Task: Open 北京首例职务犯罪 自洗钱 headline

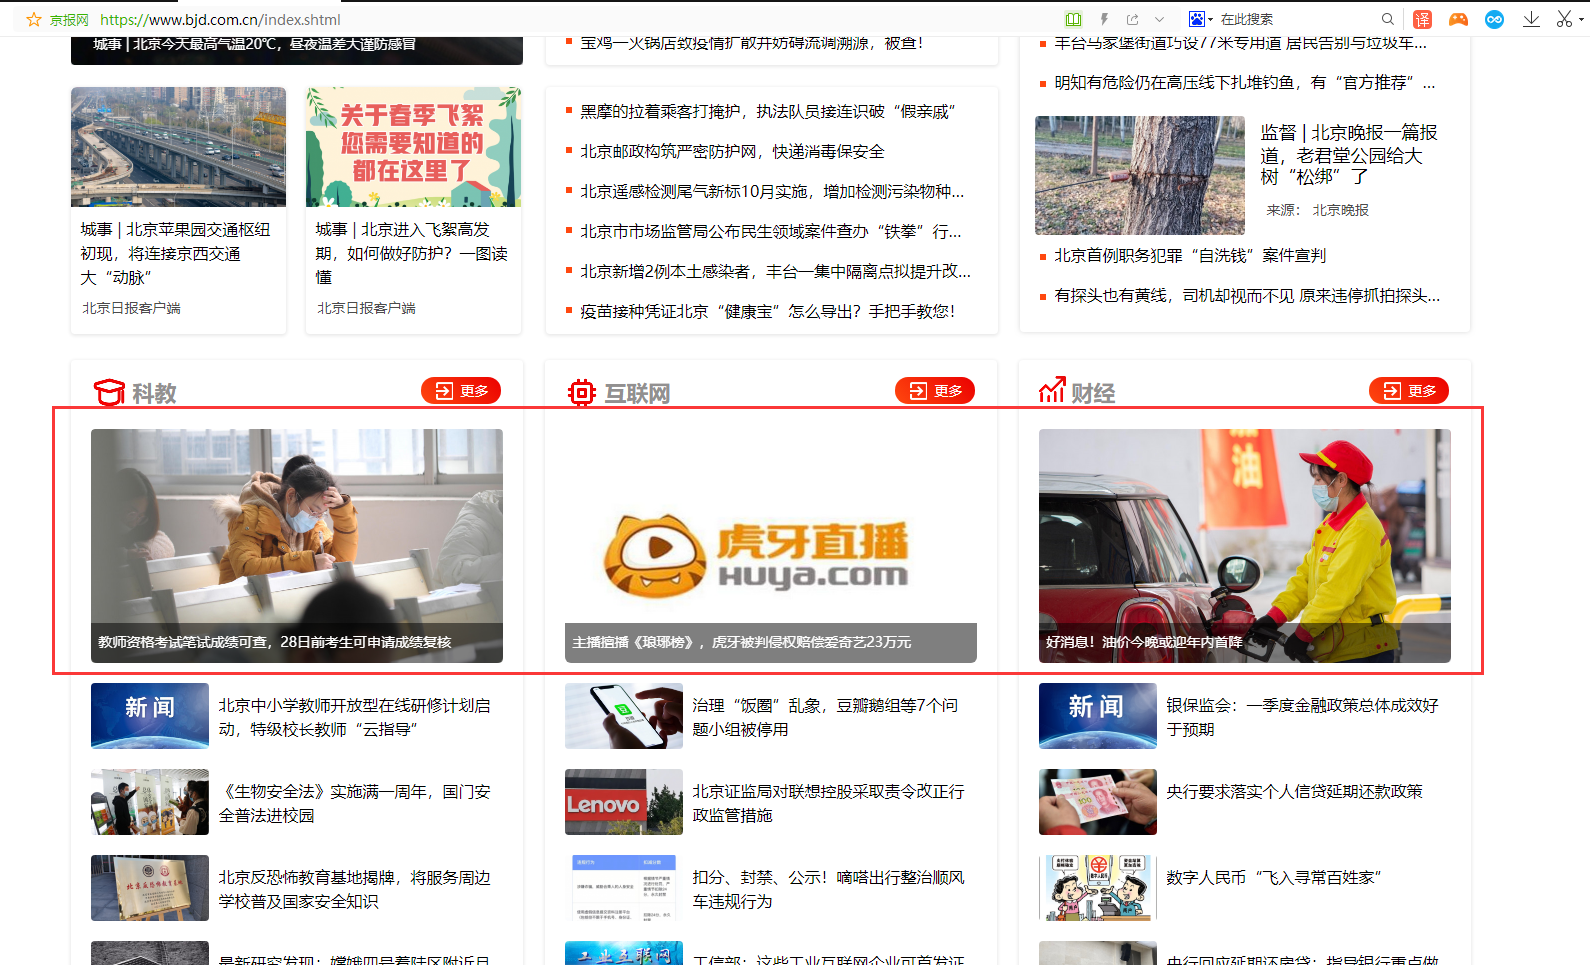Action: pos(1190,255)
